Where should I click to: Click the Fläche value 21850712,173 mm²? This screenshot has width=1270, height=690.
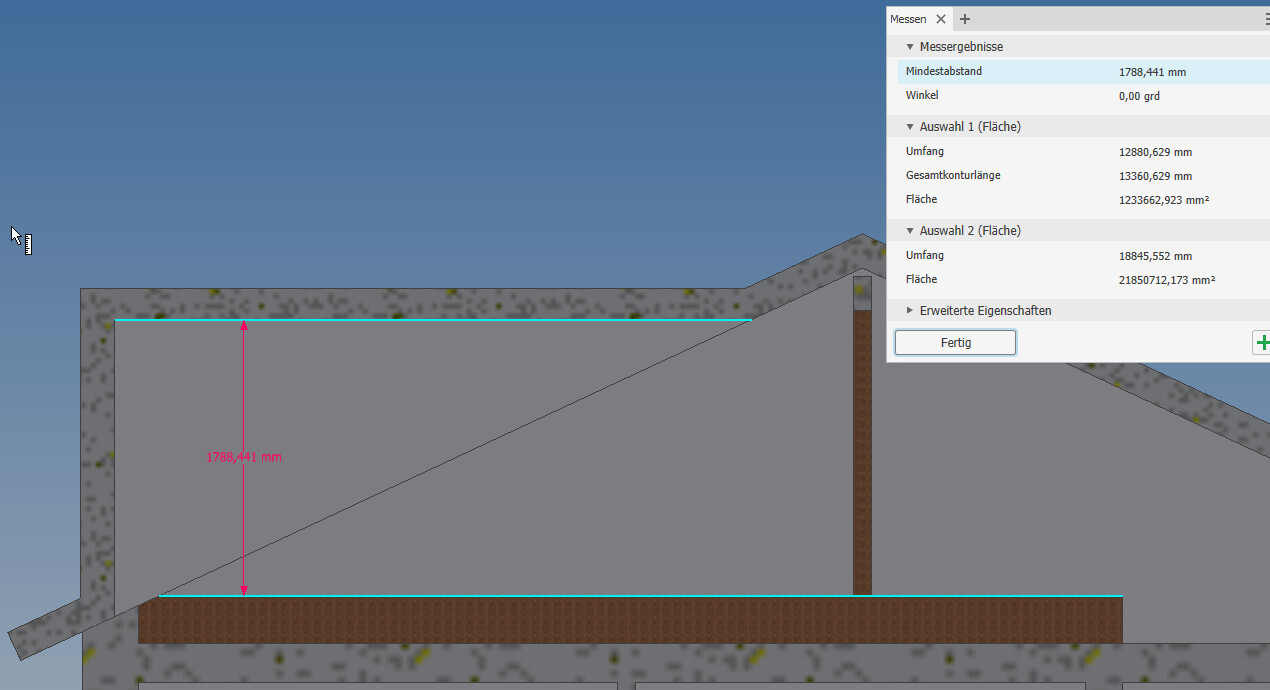click(1167, 280)
